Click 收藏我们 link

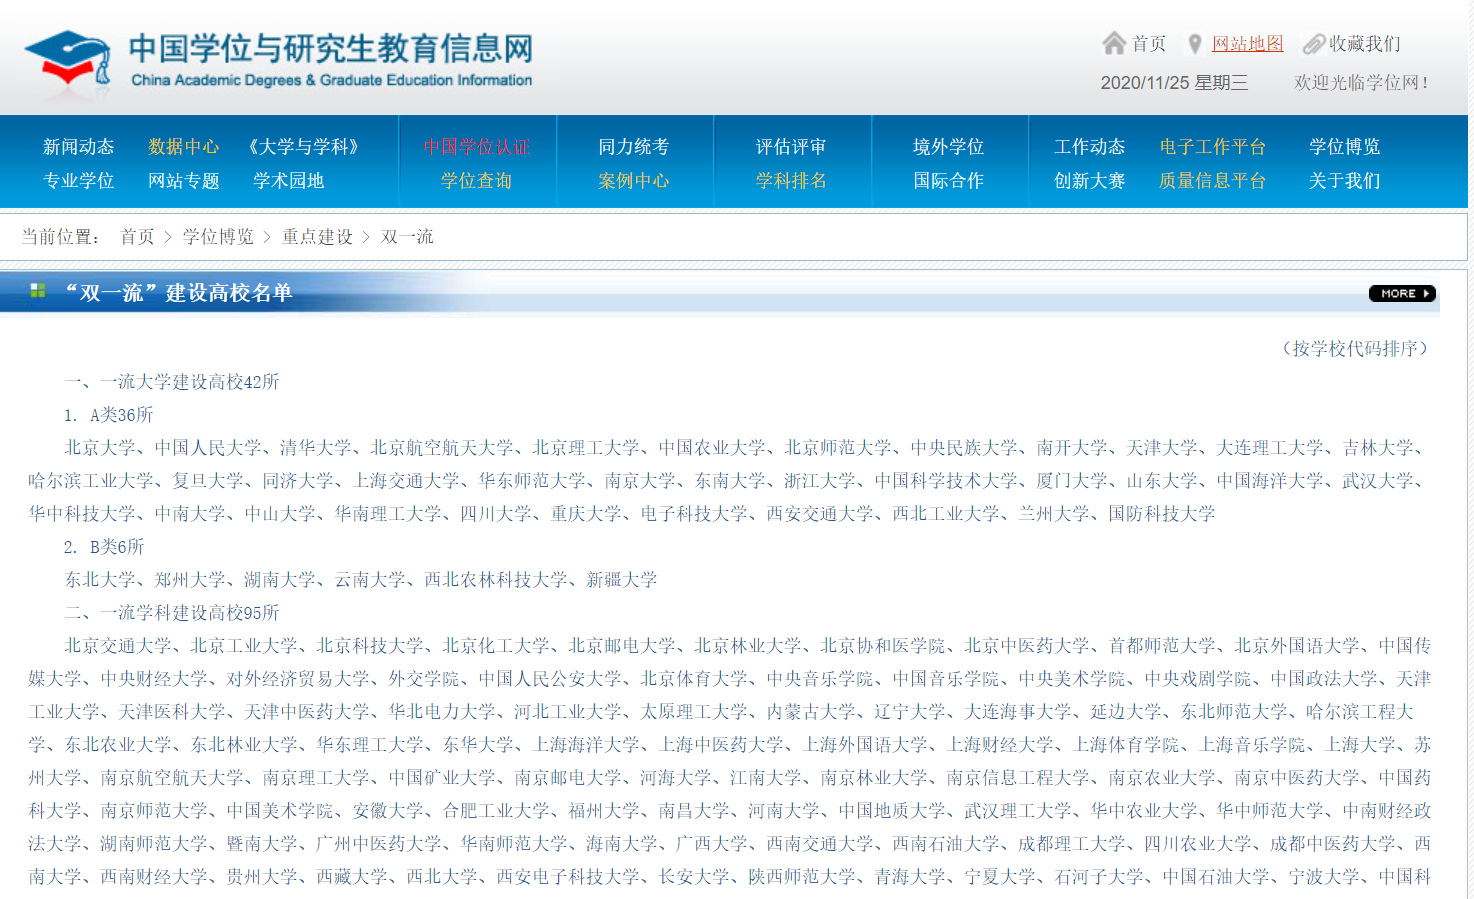(1364, 44)
